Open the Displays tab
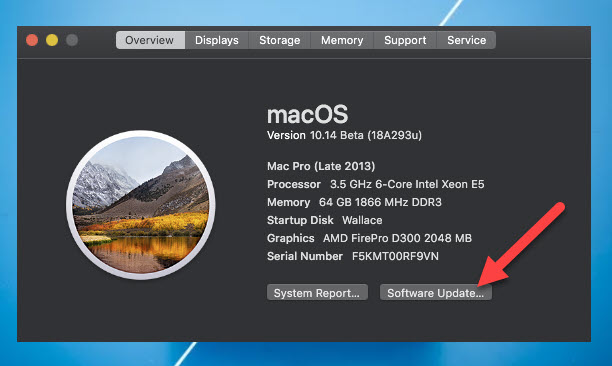This screenshot has height=366, width=612. [217, 40]
